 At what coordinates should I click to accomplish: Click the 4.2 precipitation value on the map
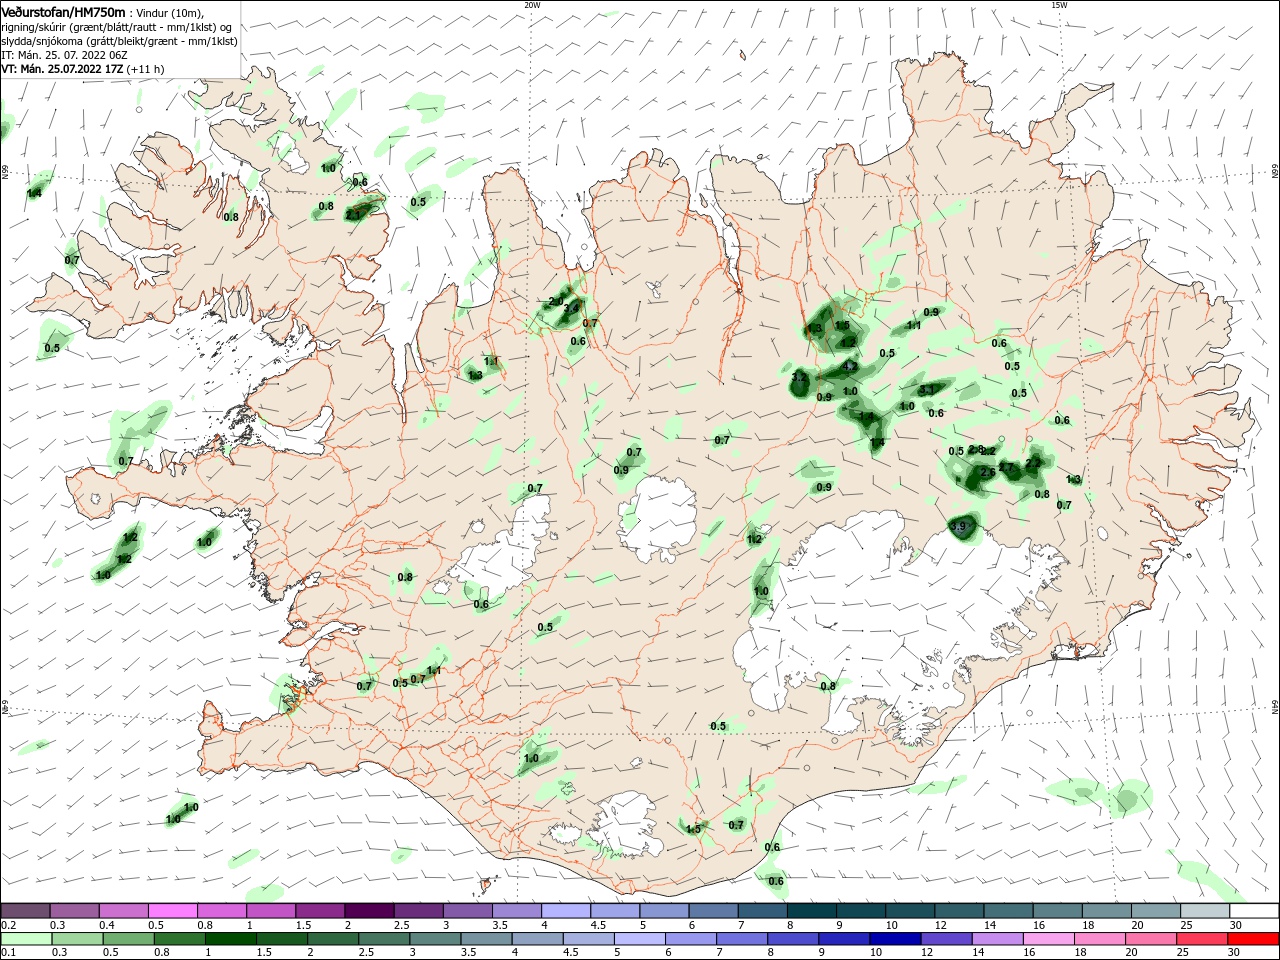(850, 367)
